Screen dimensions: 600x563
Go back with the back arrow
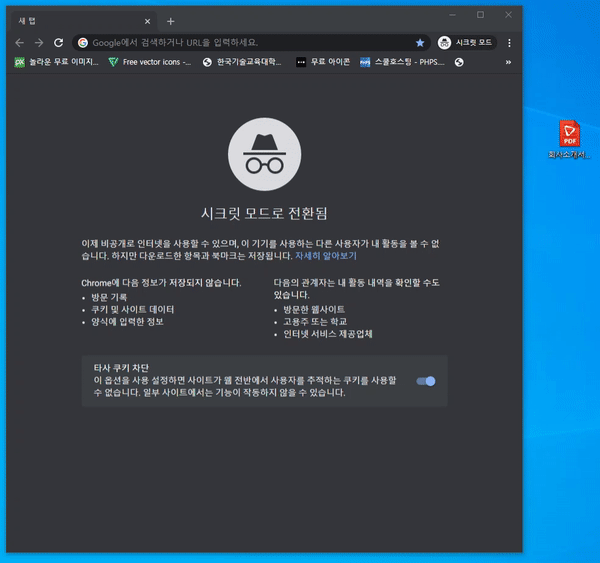(x=20, y=43)
